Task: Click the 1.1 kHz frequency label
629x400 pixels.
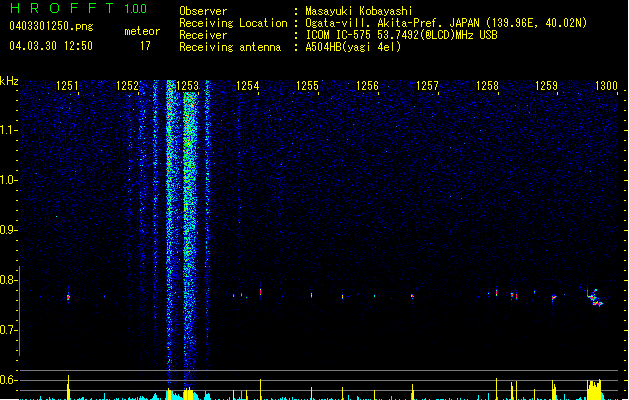Action: [x=8, y=130]
